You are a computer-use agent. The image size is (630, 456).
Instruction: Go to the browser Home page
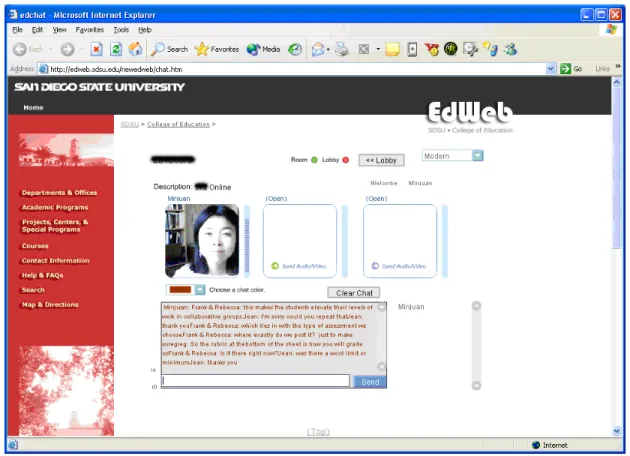click(135, 49)
